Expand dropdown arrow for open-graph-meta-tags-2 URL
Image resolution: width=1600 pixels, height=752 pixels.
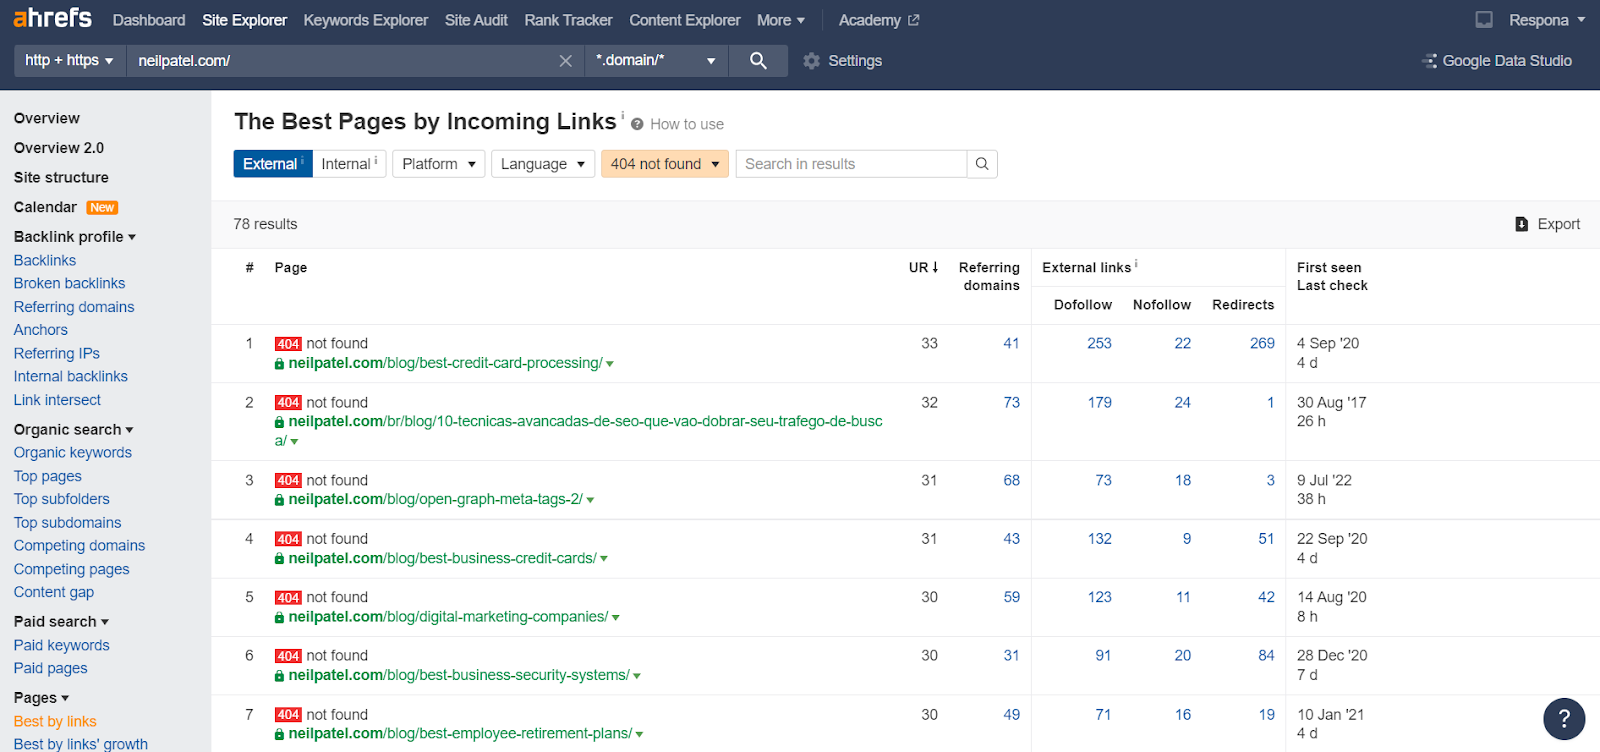pos(590,500)
